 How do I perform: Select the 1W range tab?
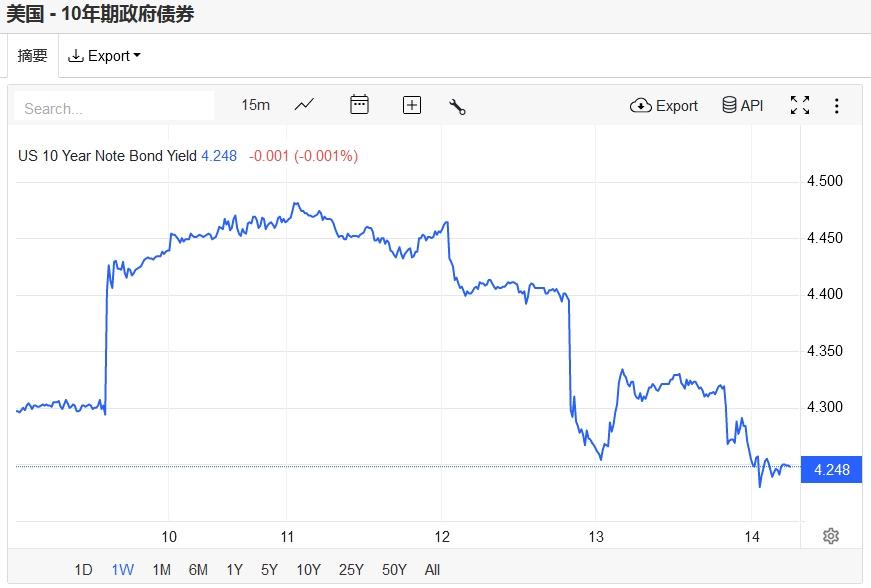pos(122,570)
